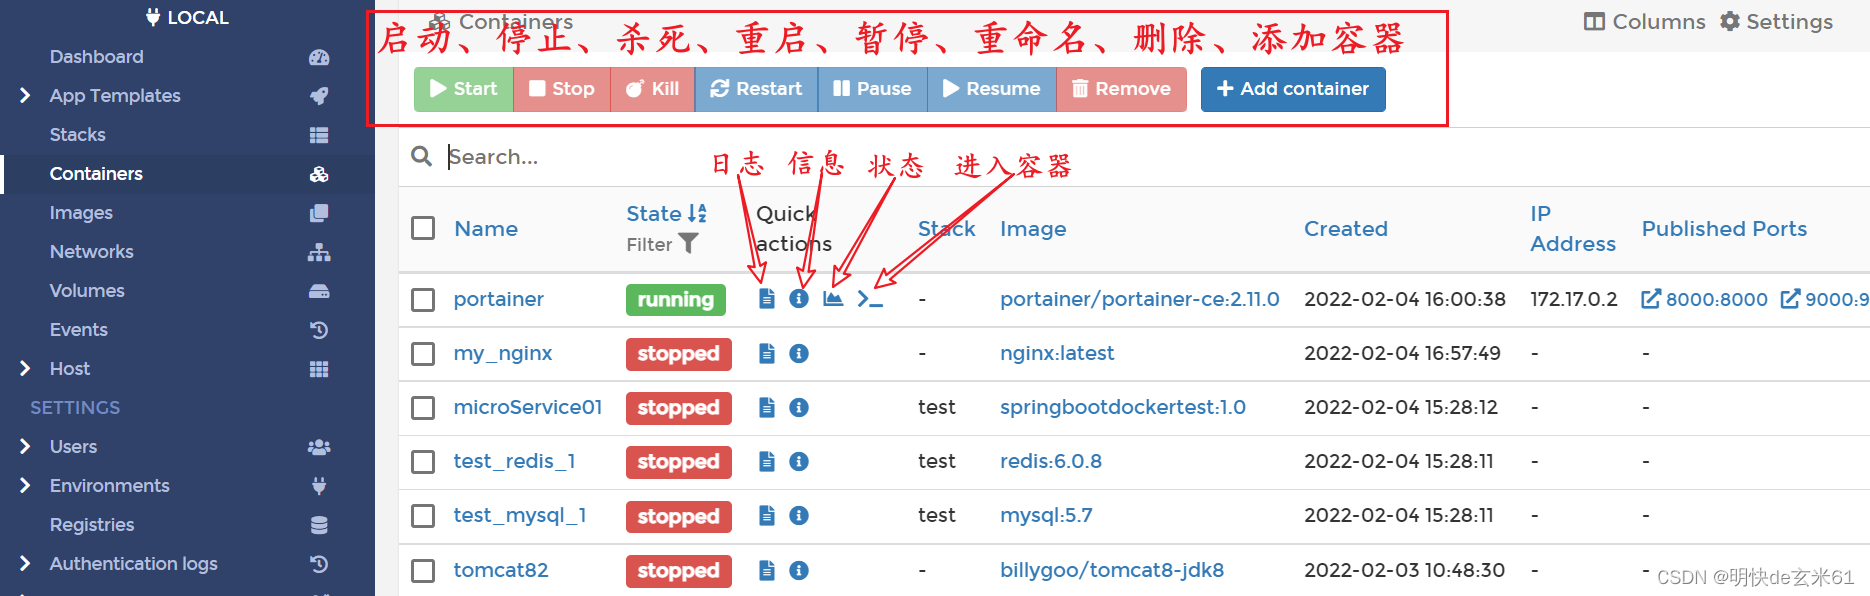Click the Dashboard gauge icon in sidebar

point(319,57)
